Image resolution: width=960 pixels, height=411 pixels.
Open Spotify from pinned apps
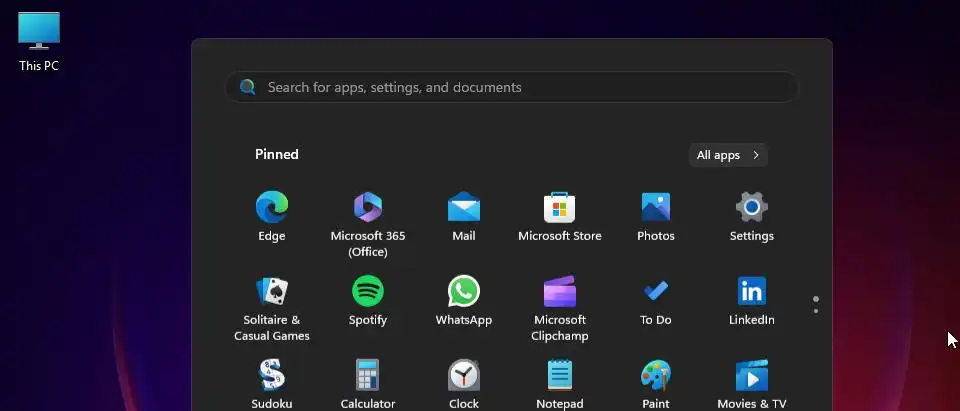click(x=368, y=301)
